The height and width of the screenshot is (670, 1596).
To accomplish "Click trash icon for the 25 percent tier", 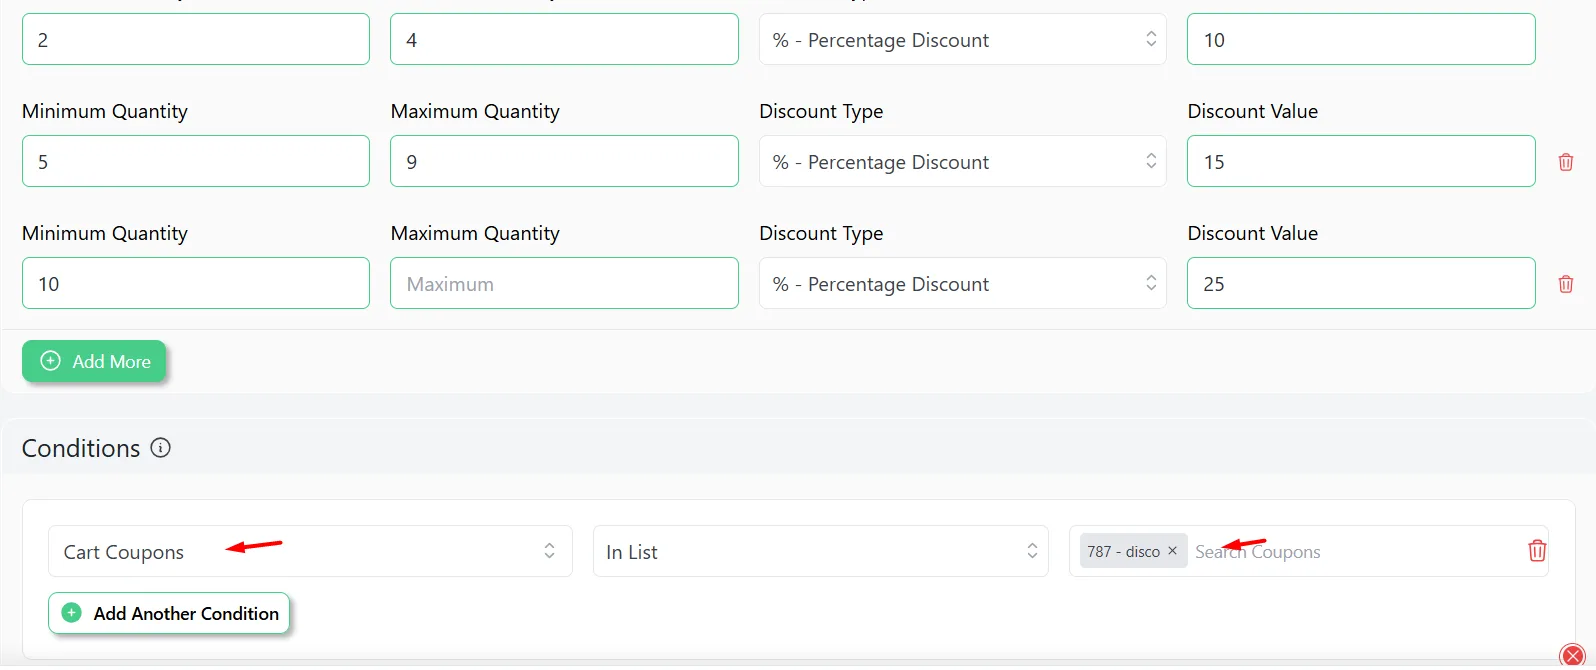I will pyautogui.click(x=1565, y=284).
